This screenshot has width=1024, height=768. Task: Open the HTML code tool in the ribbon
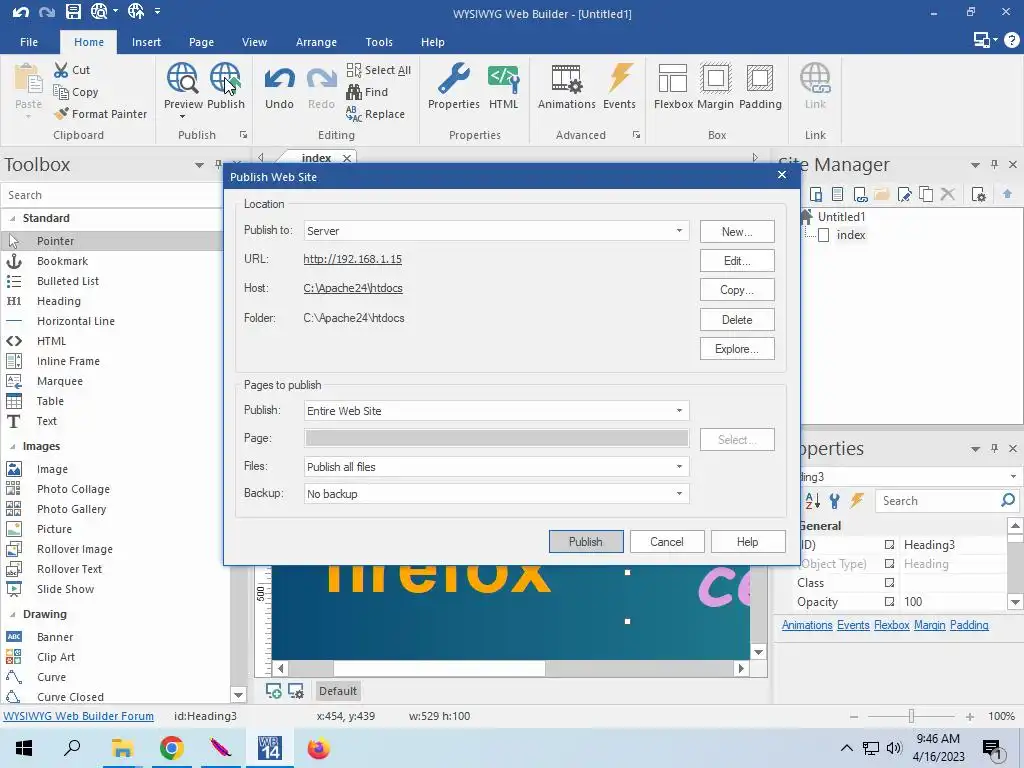[504, 78]
